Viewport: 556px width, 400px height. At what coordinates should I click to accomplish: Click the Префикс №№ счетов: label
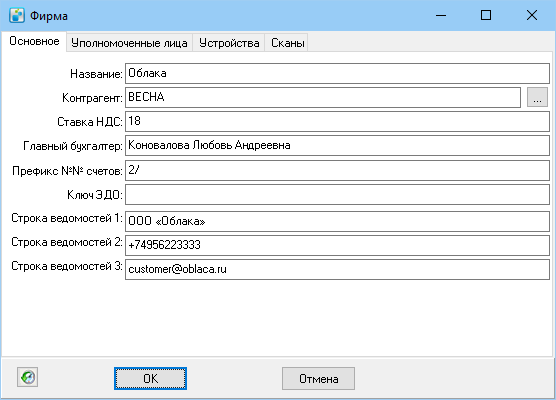click(67, 171)
